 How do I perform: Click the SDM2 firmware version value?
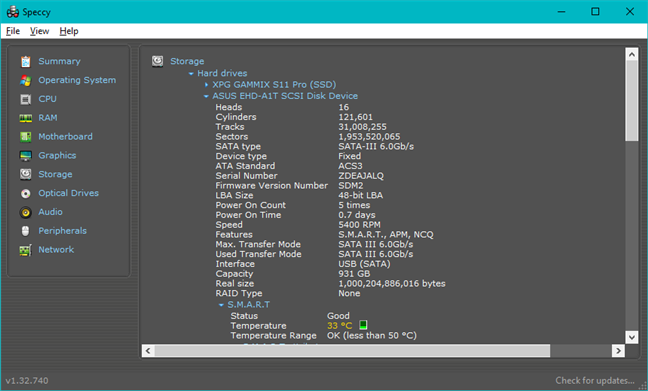coord(351,186)
